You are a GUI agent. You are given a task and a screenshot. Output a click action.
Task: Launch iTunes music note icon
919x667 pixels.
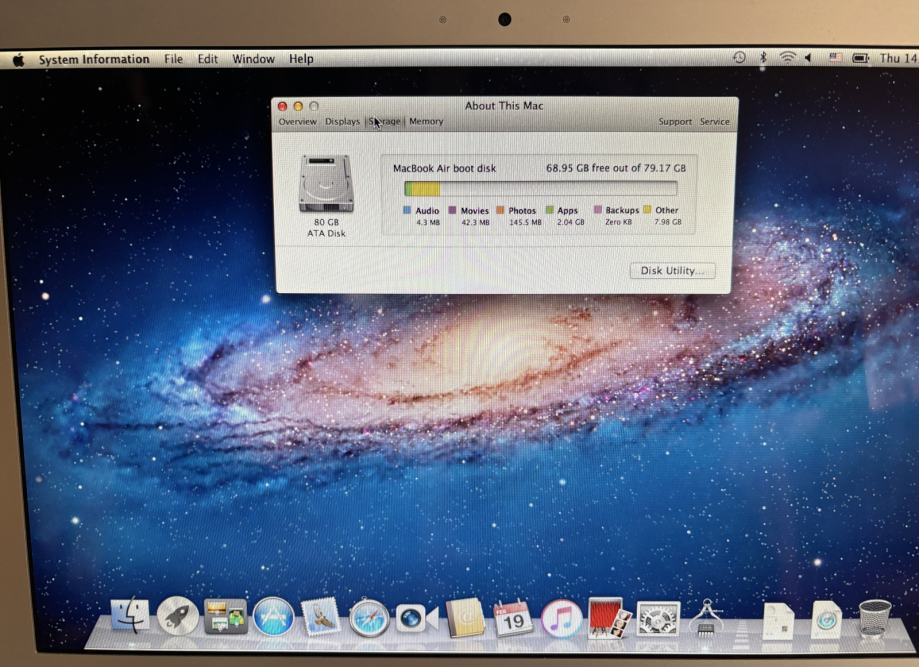point(561,618)
